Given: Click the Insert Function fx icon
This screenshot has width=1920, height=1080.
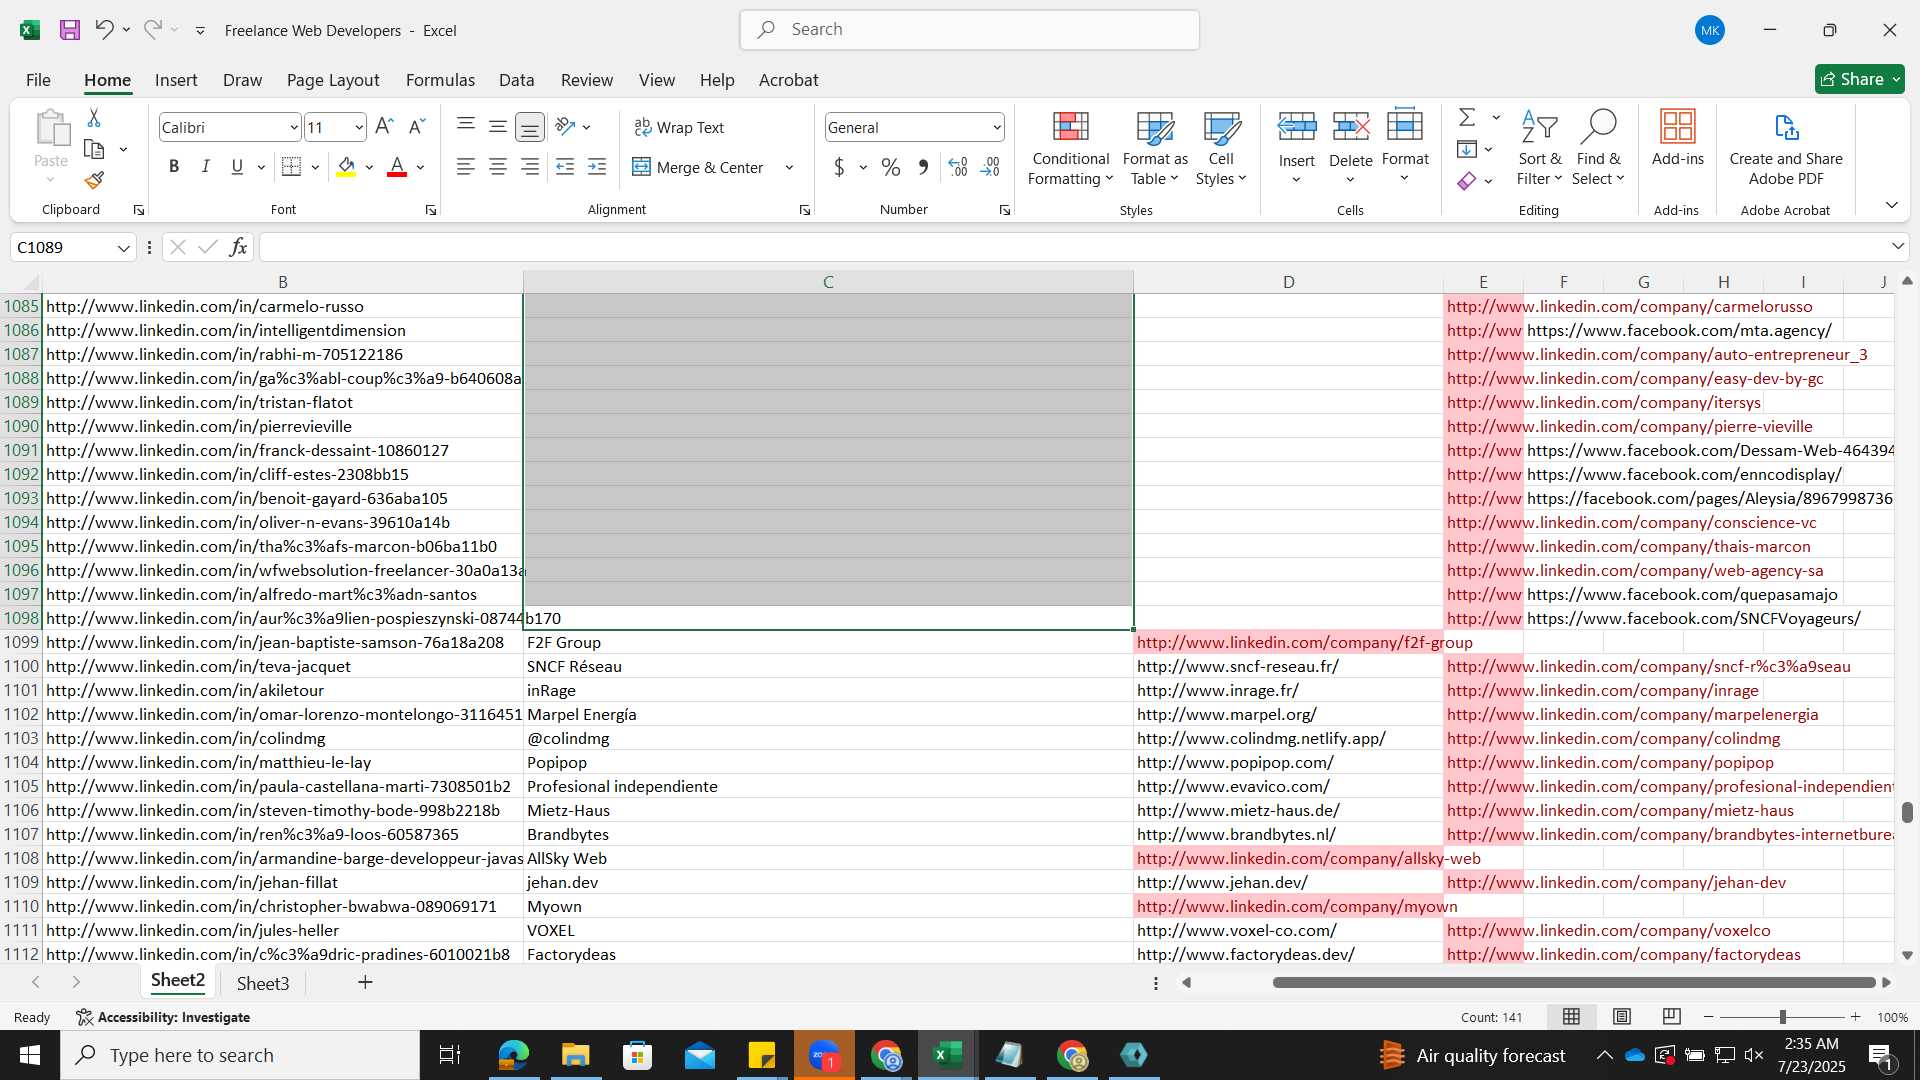Looking at the screenshot, I should pos(238,247).
